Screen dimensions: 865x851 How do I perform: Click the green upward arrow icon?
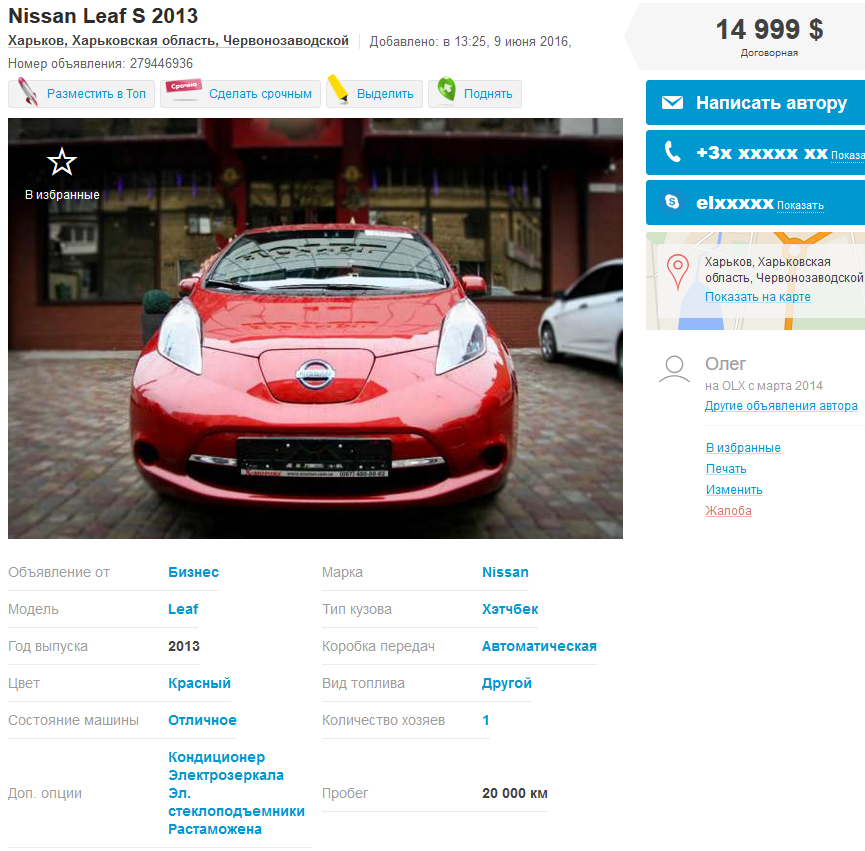(x=446, y=89)
